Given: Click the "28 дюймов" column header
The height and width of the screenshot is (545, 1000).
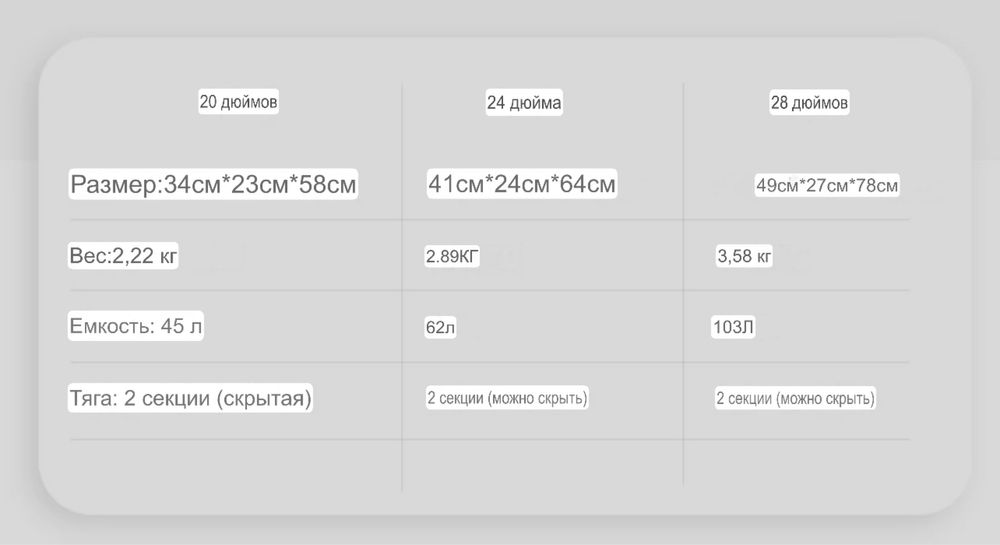Looking at the screenshot, I should tap(809, 103).
